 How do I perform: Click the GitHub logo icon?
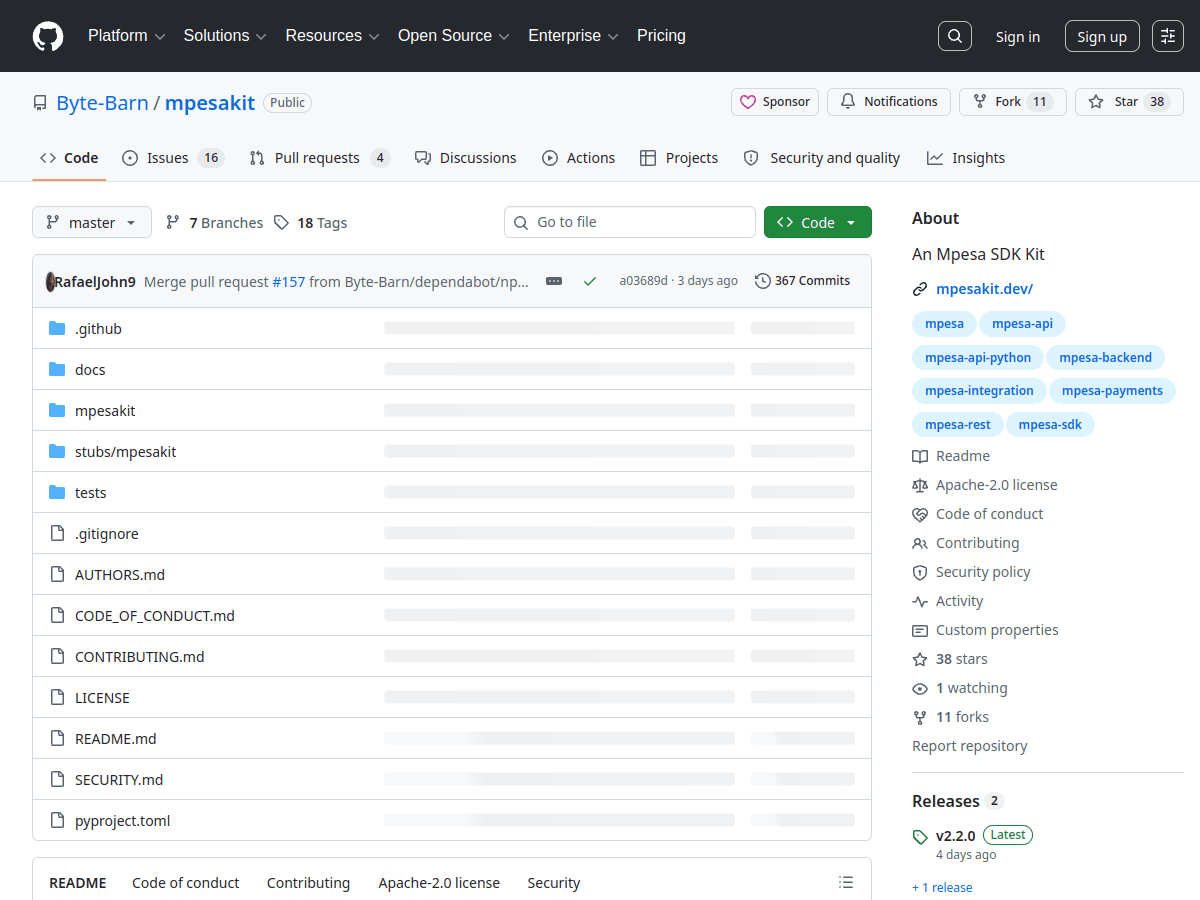pyautogui.click(x=48, y=36)
